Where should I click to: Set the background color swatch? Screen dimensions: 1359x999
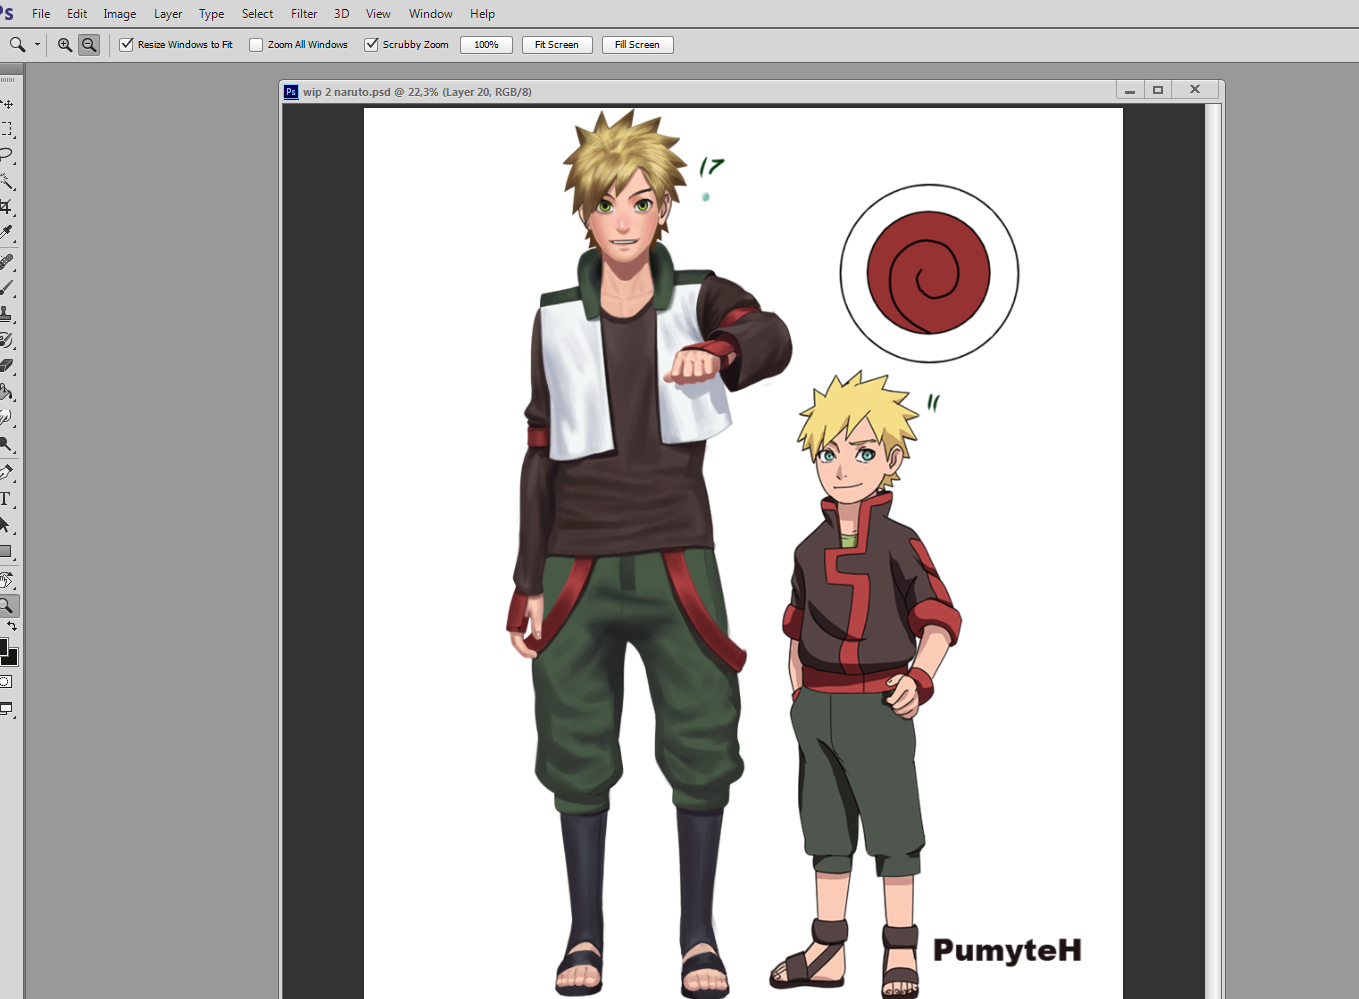click(13, 659)
